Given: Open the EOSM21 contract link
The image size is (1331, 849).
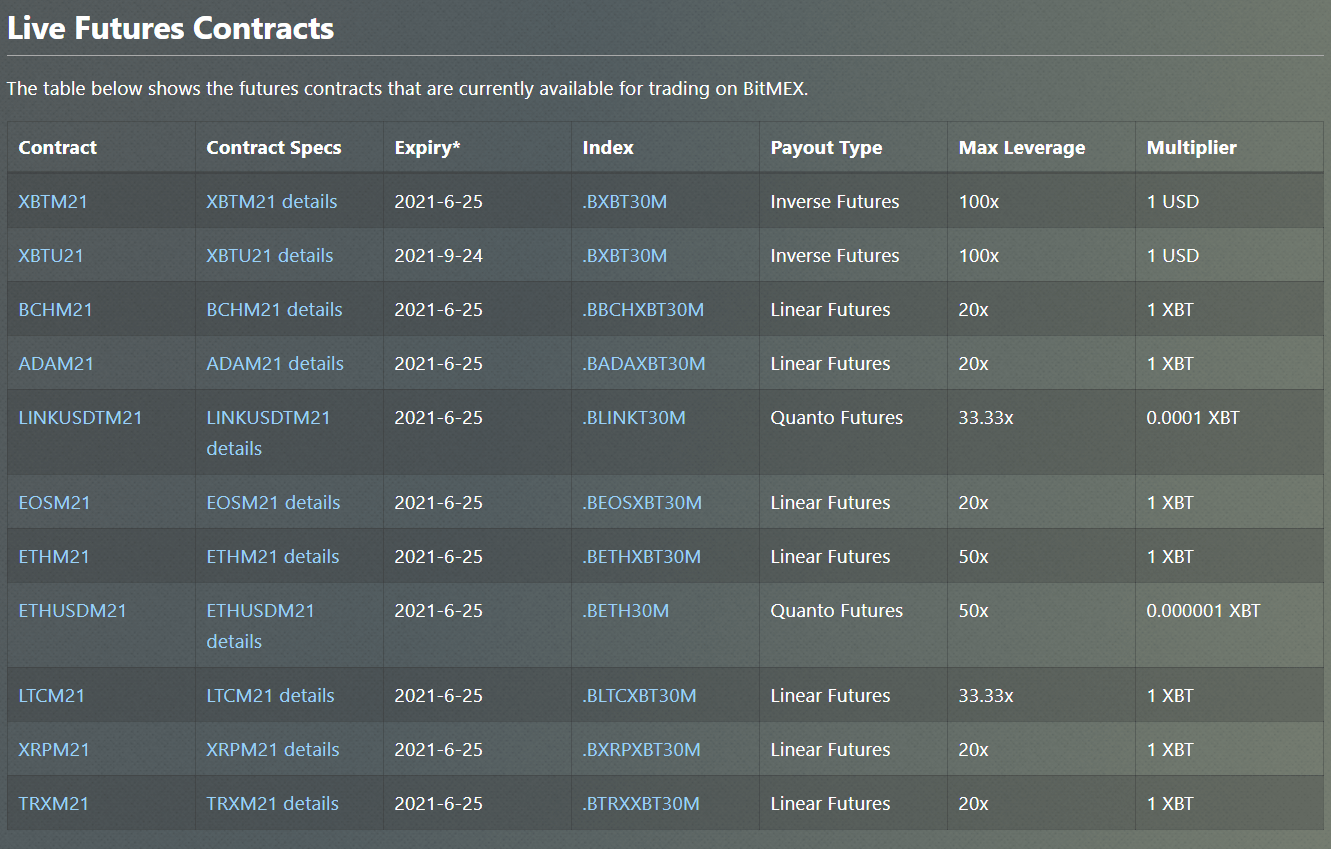Looking at the screenshot, I should point(54,503).
